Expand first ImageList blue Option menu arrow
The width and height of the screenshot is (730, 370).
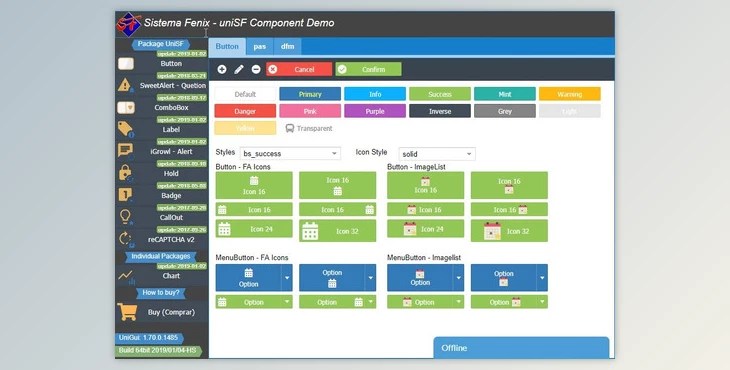459,278
